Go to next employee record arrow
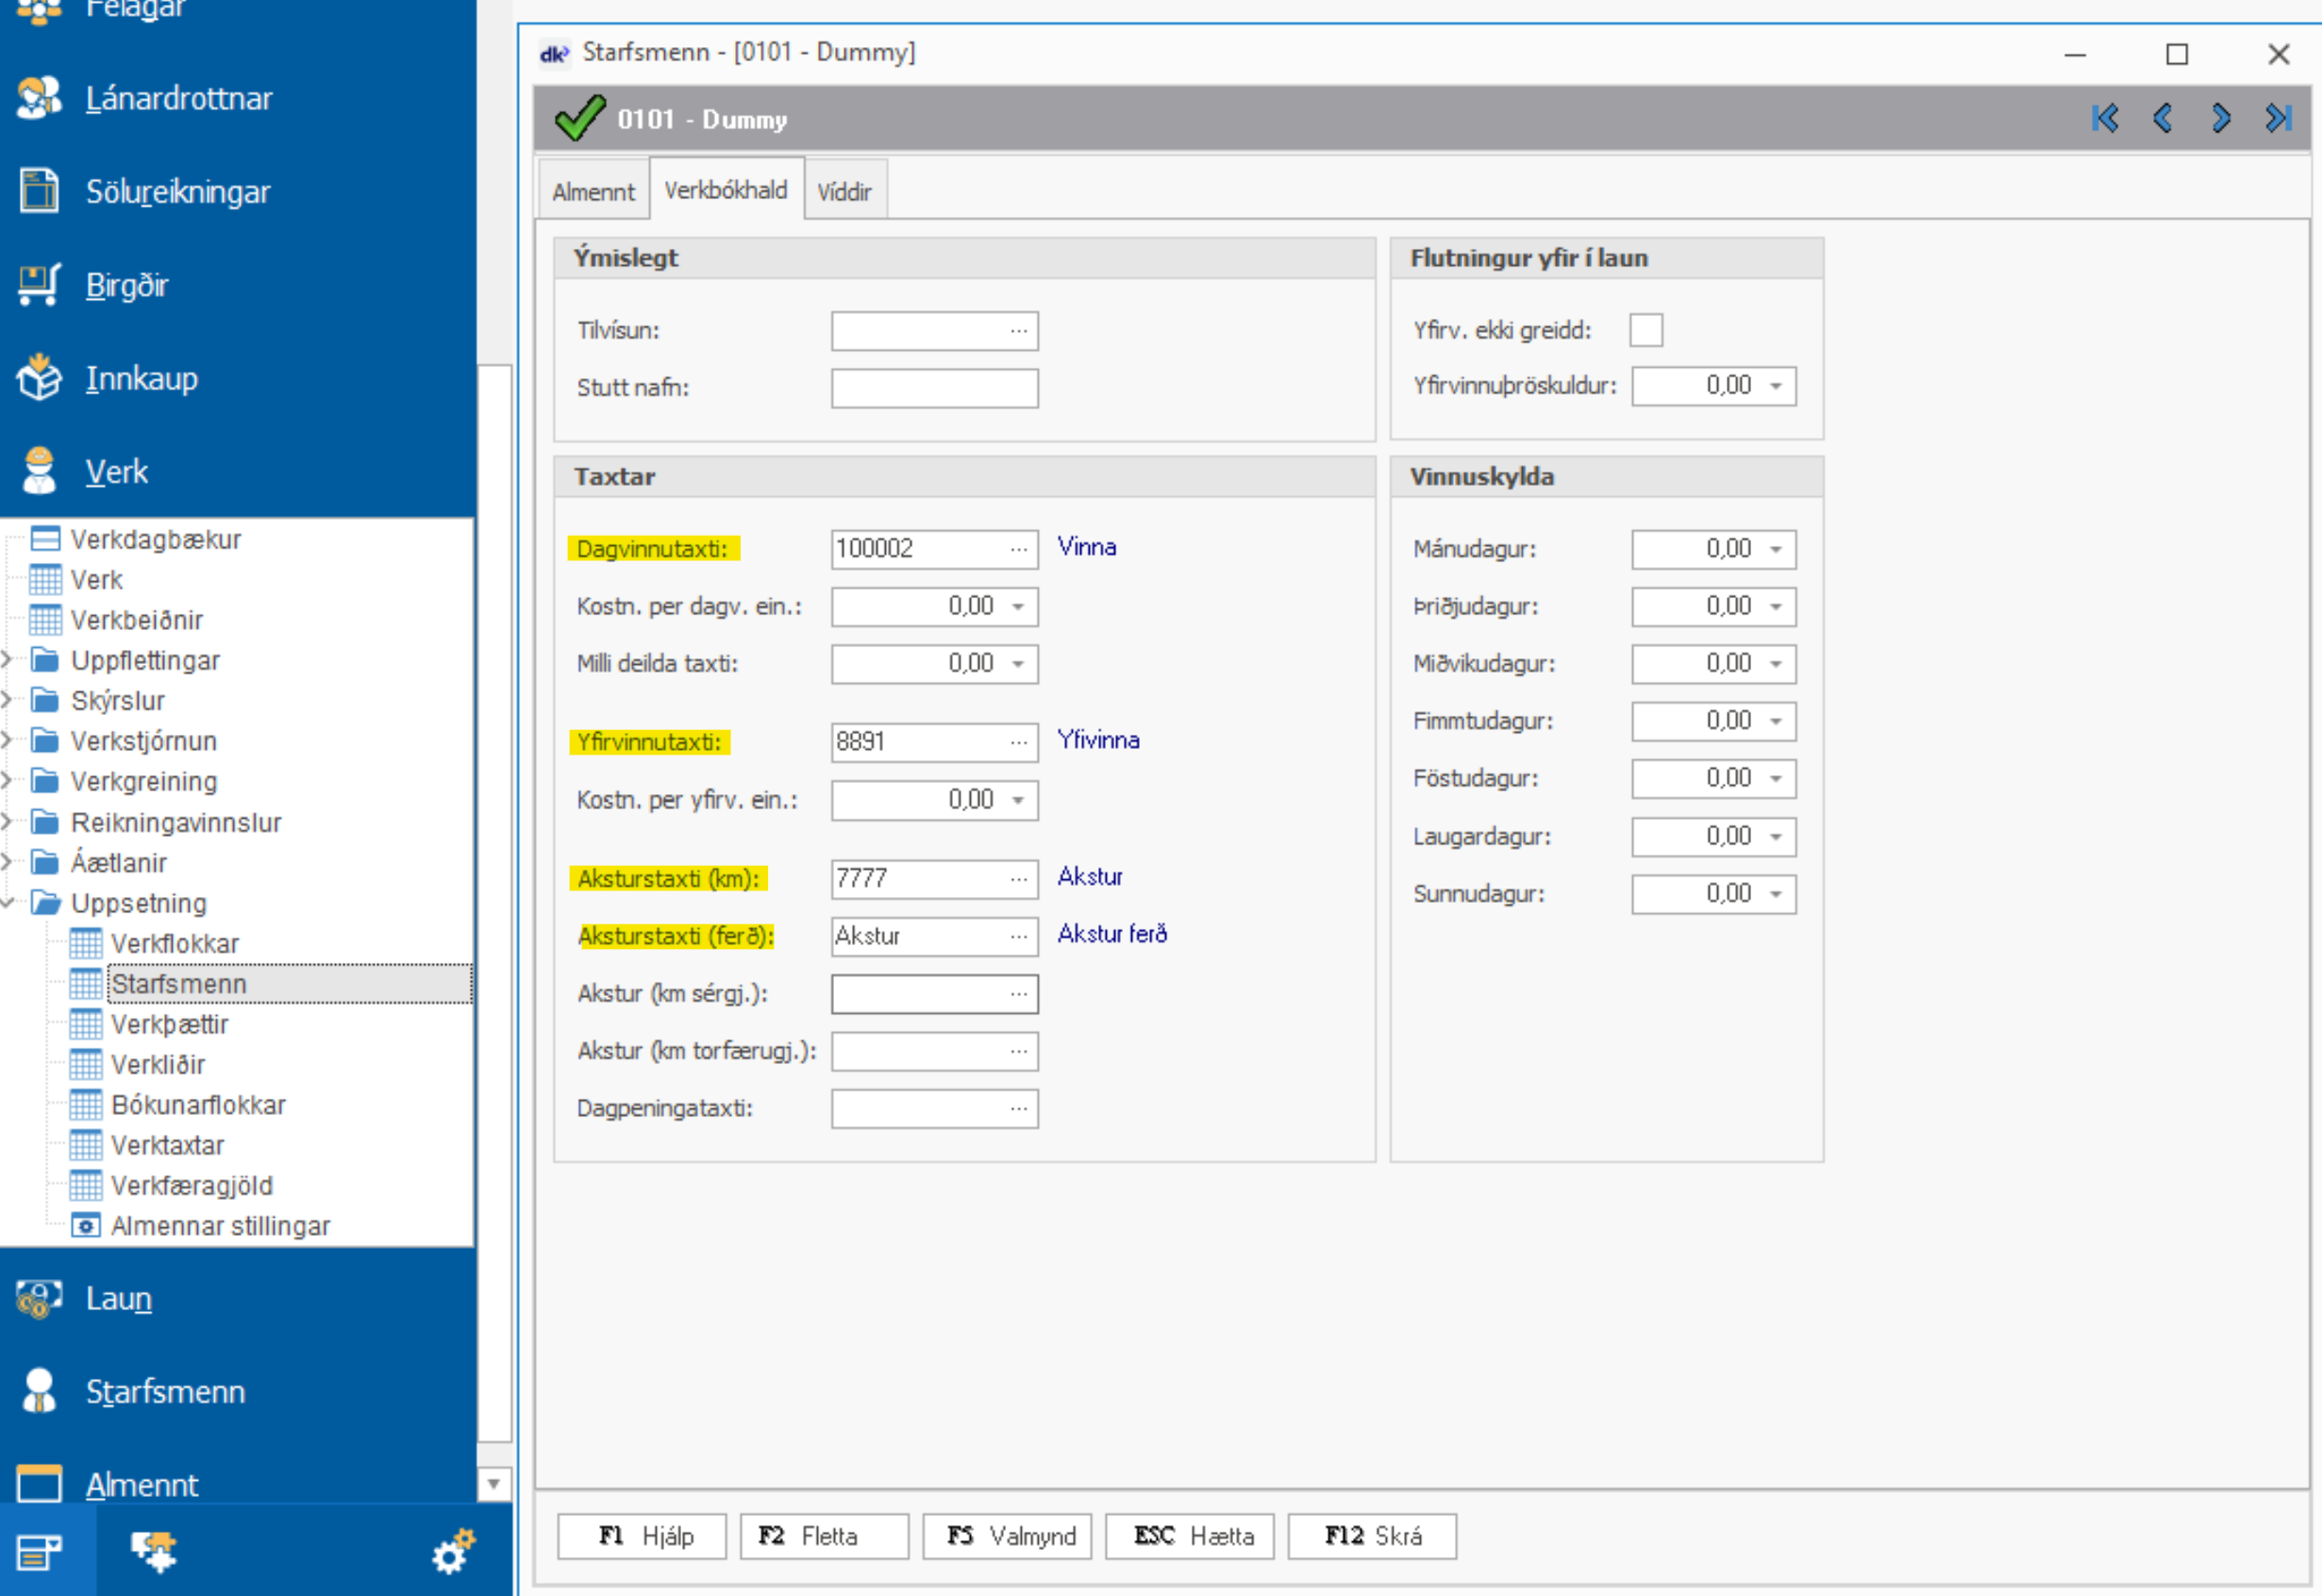2322x1596 pixels. click(x=2220, y=119)
